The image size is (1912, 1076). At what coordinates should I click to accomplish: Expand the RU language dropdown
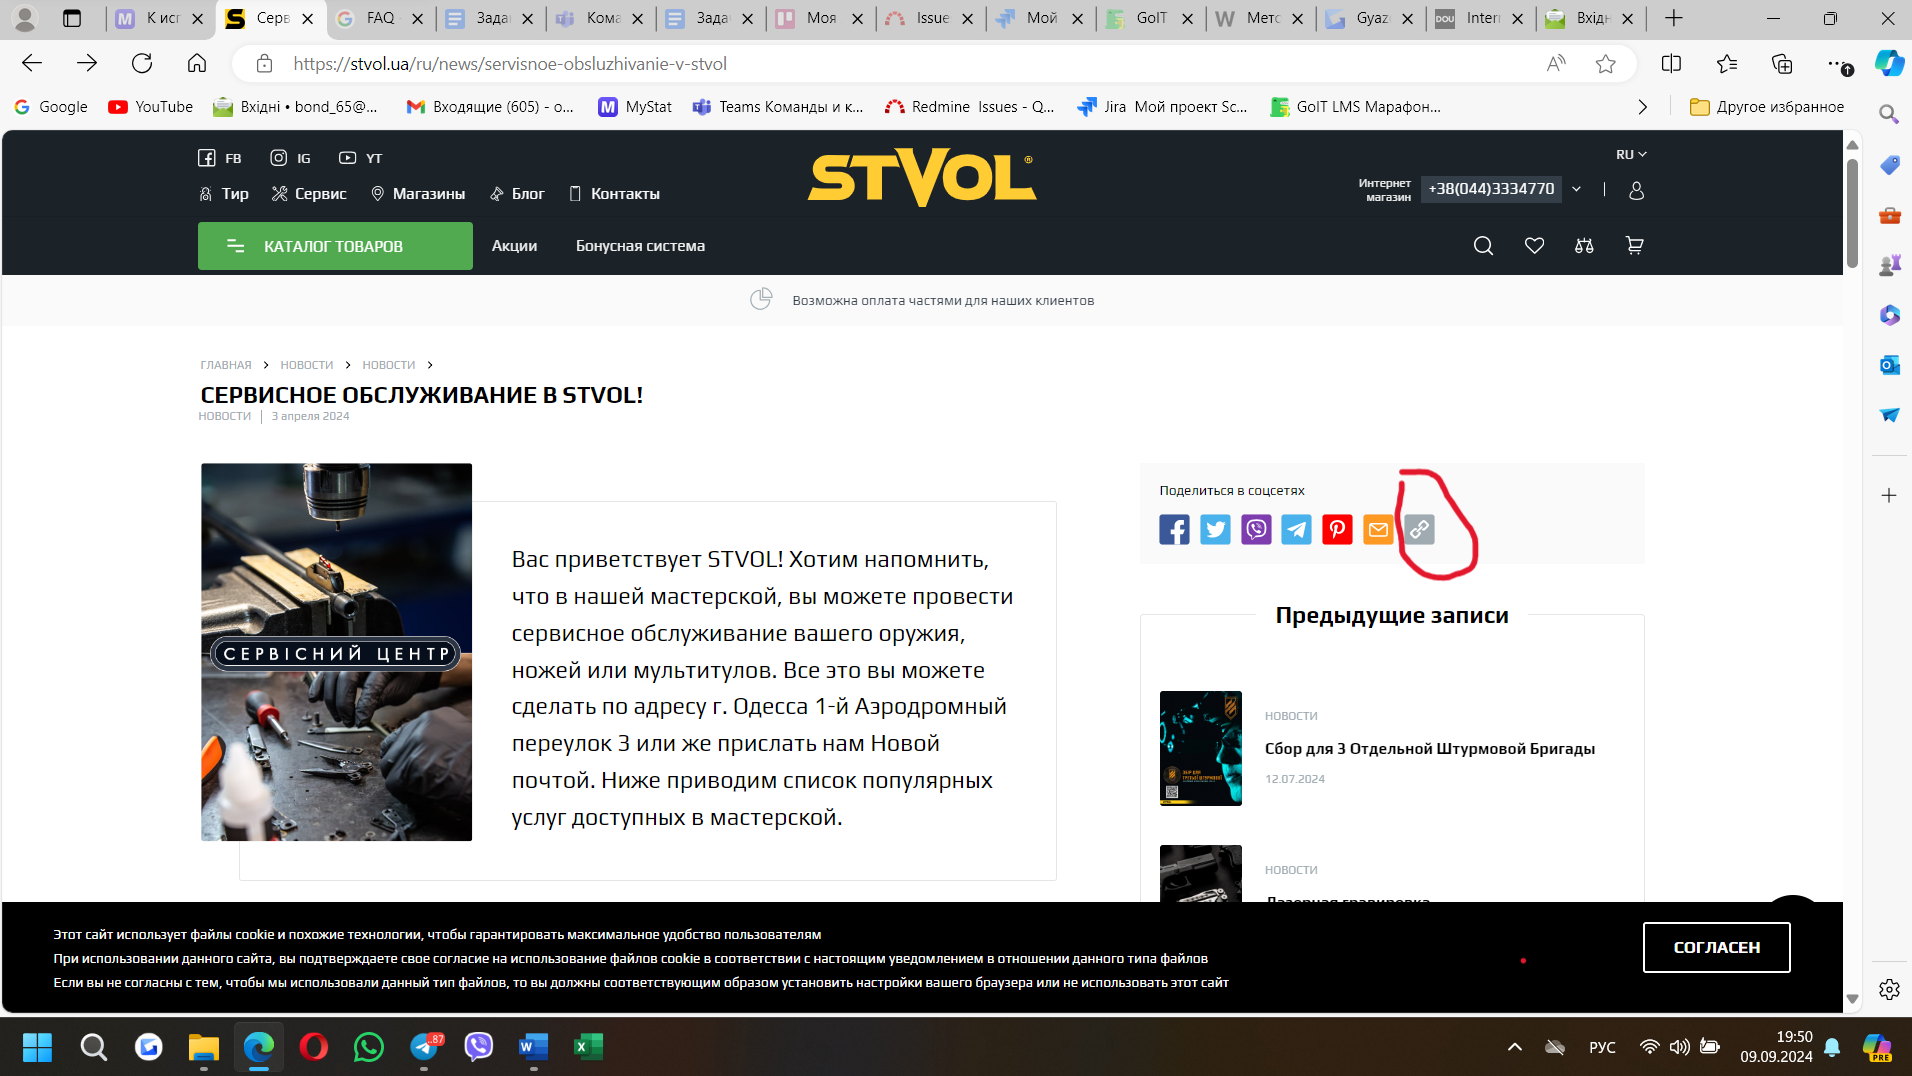tap(1630, 155)
